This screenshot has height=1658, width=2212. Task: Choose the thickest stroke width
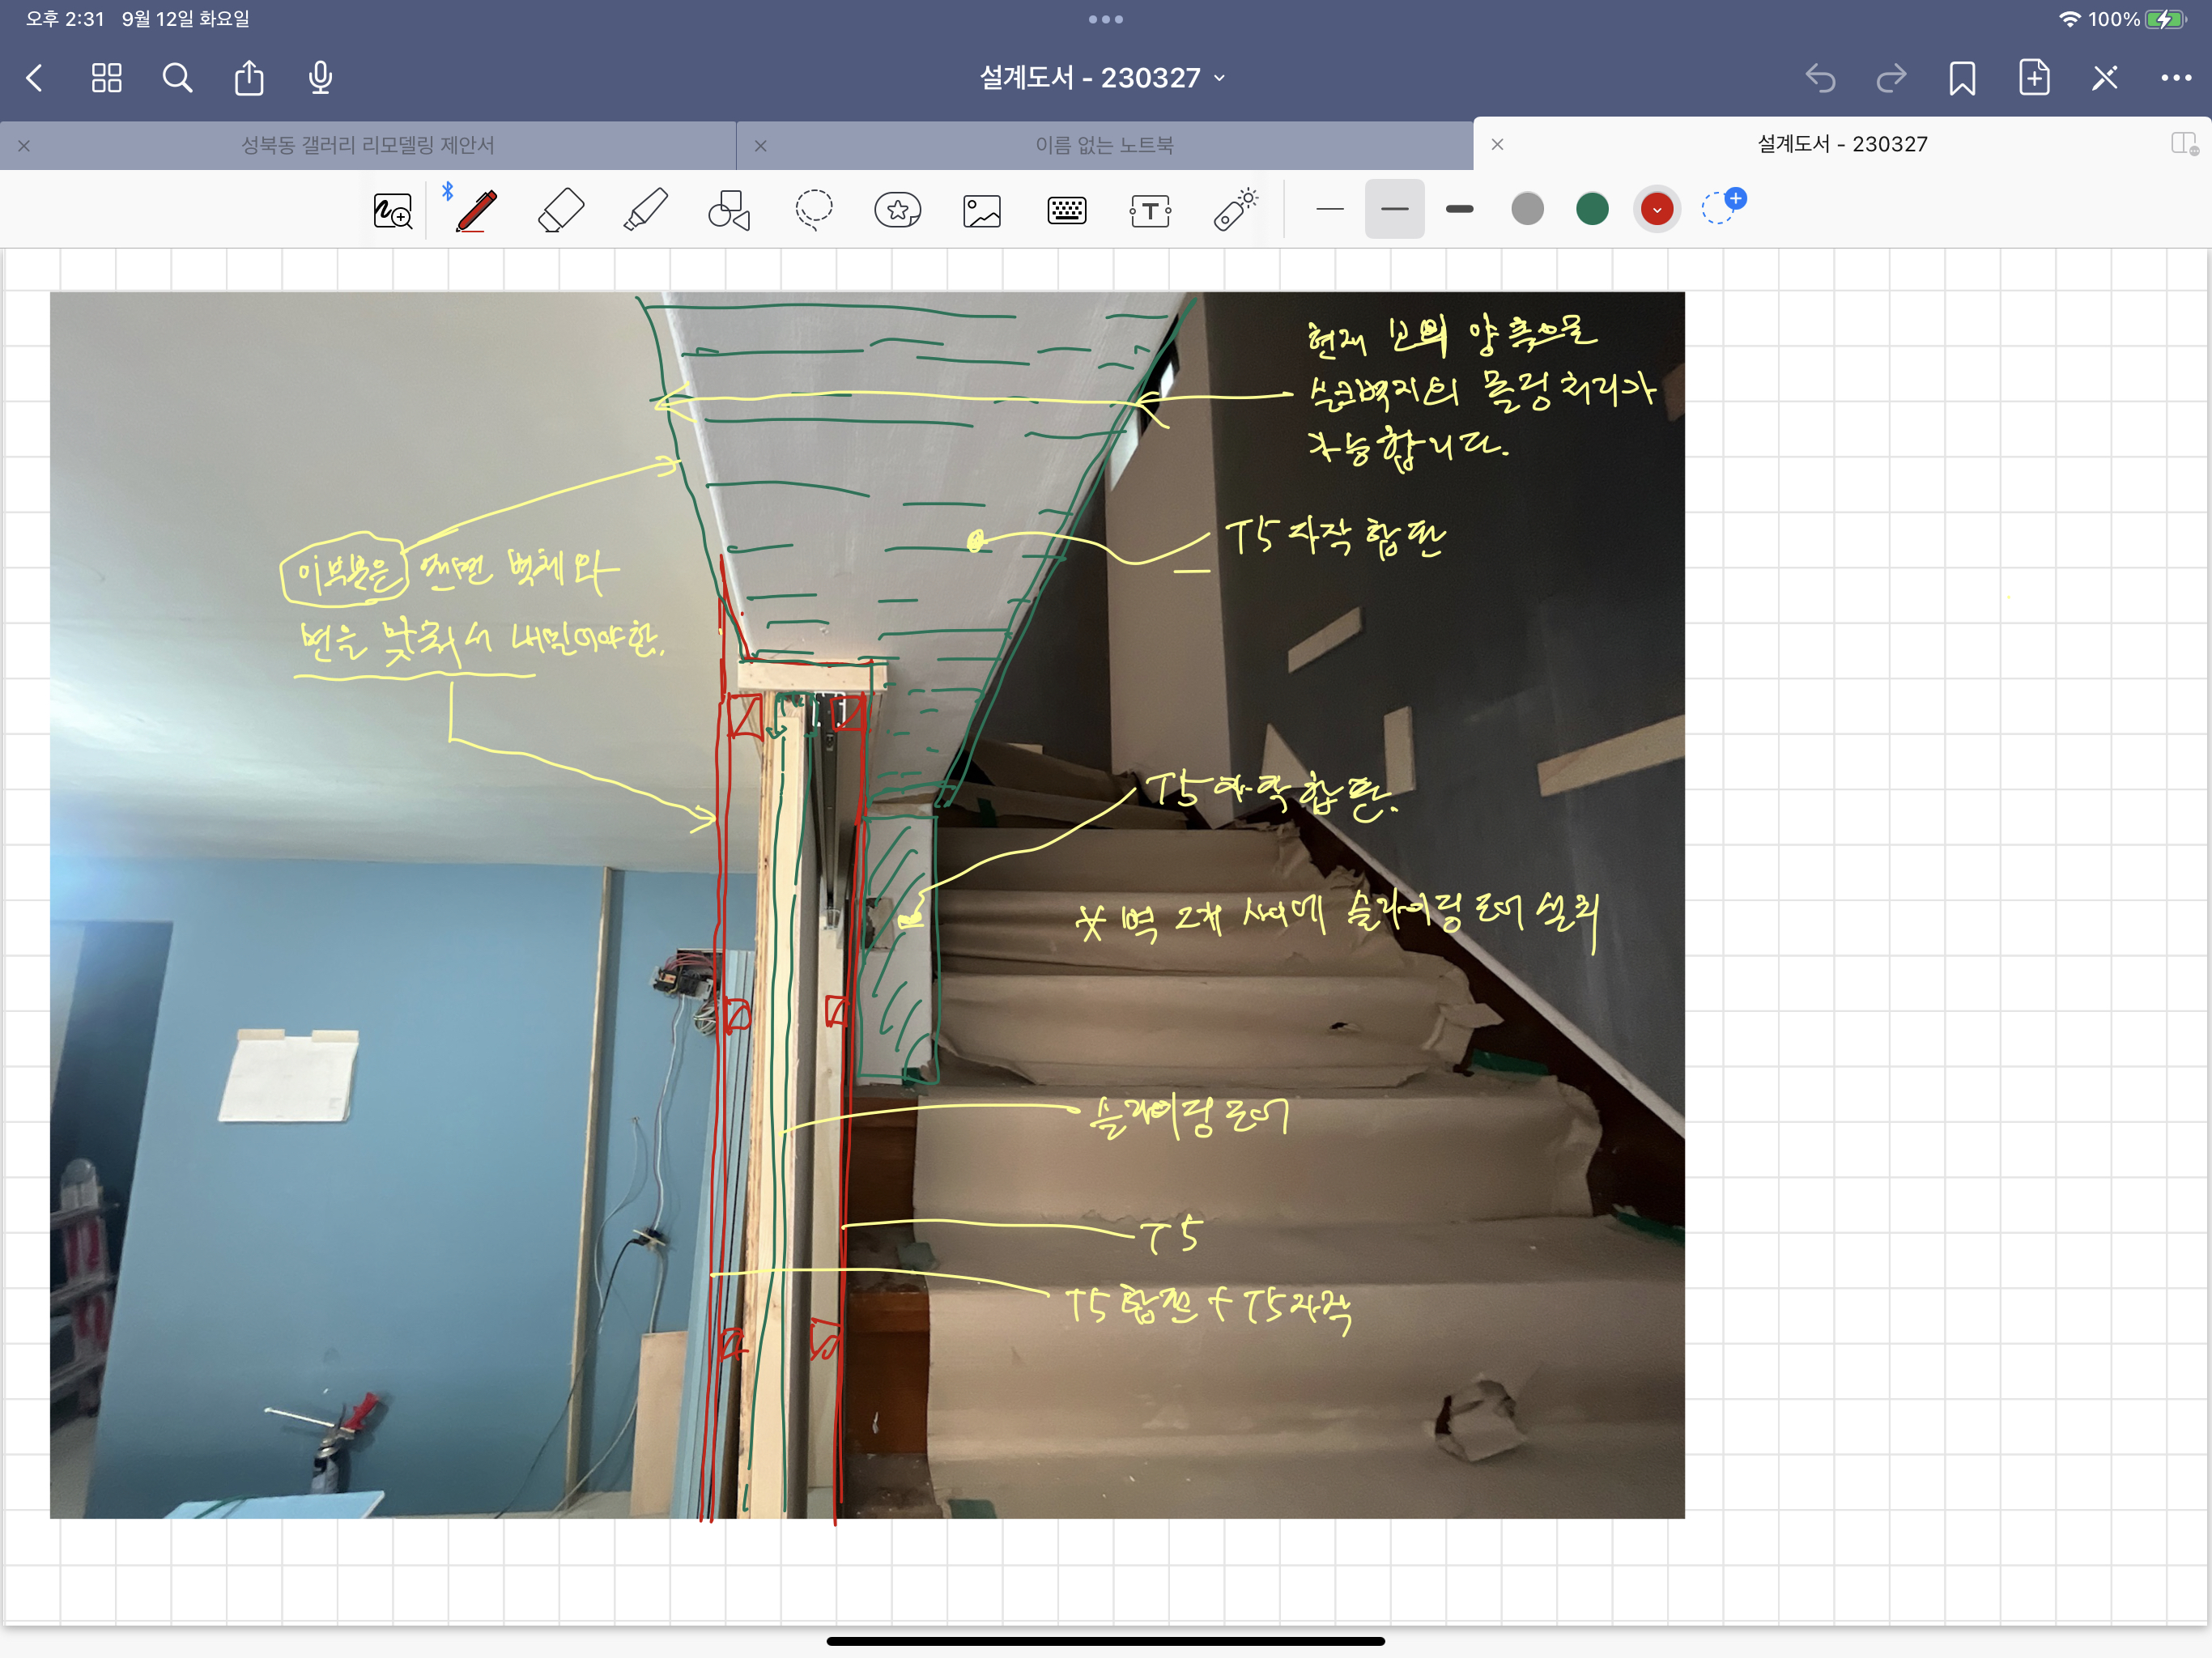pos(1459,209)
